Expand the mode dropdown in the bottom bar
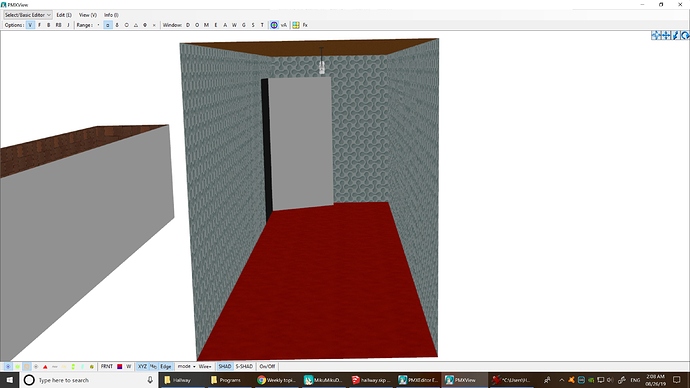 [187, 366]
